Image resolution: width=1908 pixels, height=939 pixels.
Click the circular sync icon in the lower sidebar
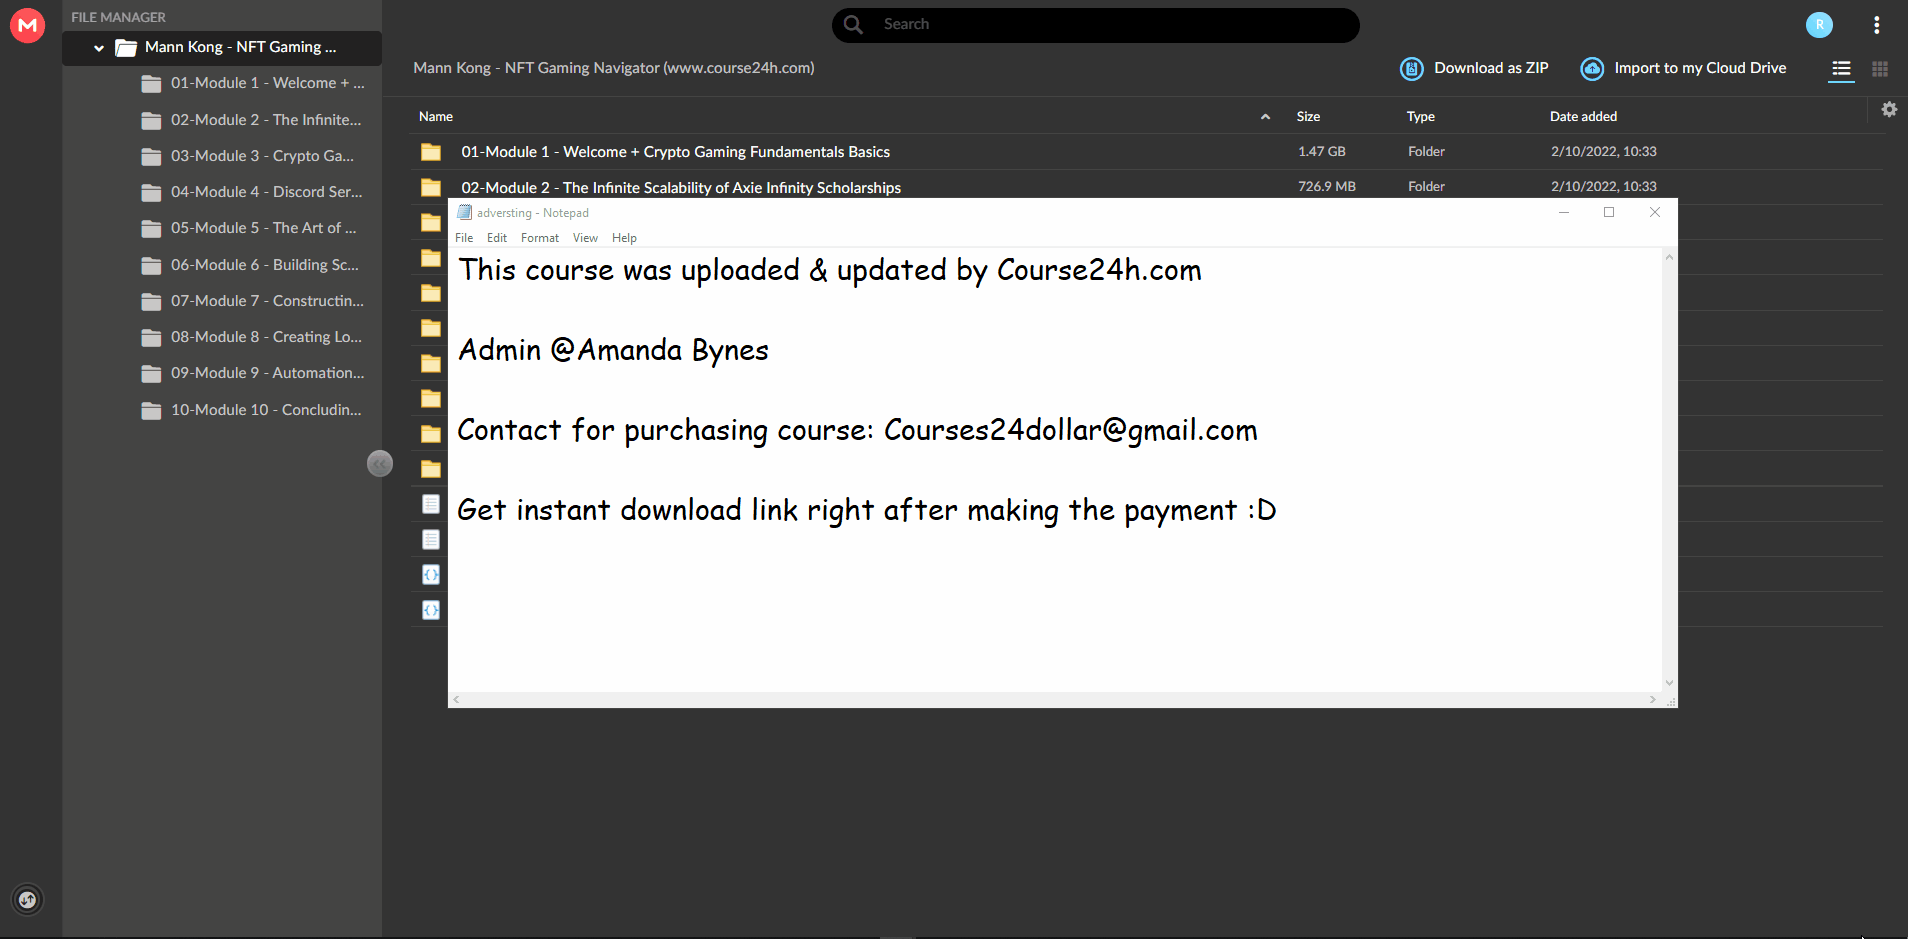pos(27,900)
